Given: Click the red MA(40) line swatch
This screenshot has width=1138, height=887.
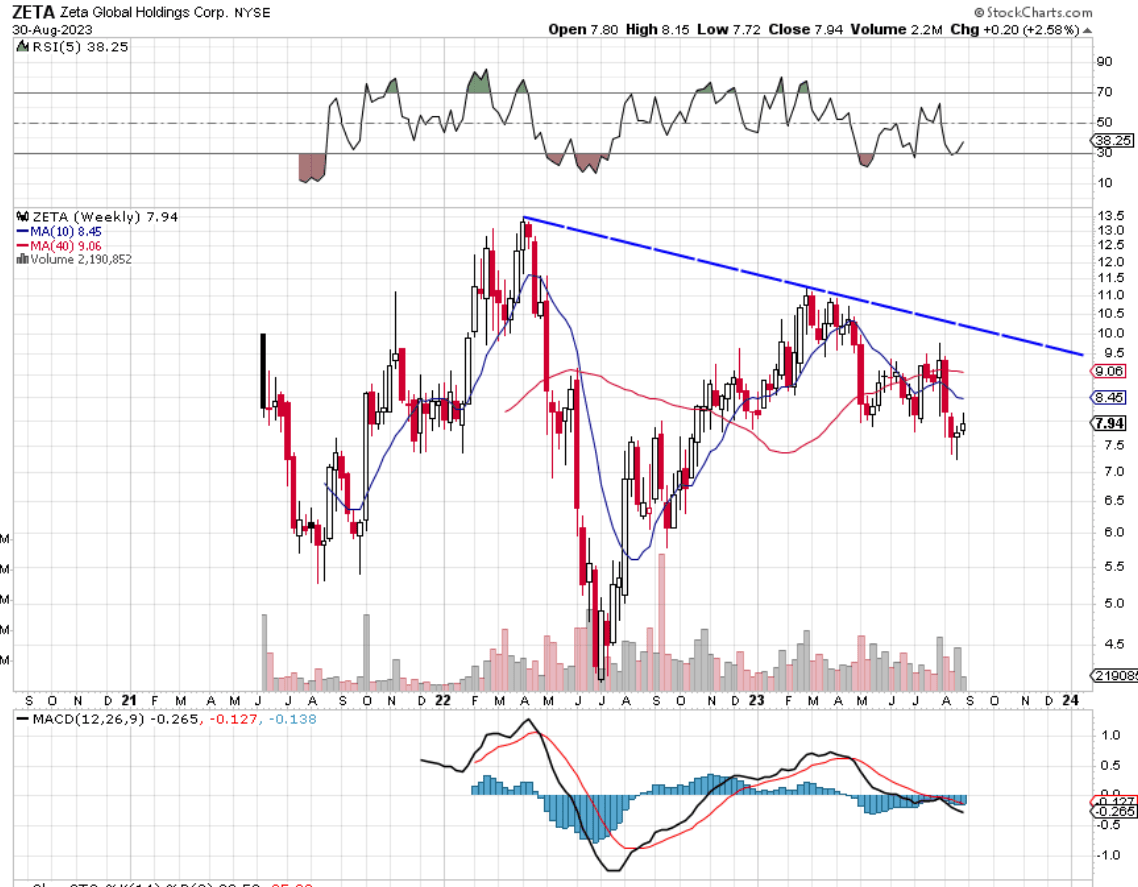Looking at the screenshot, I should [22, 246].
